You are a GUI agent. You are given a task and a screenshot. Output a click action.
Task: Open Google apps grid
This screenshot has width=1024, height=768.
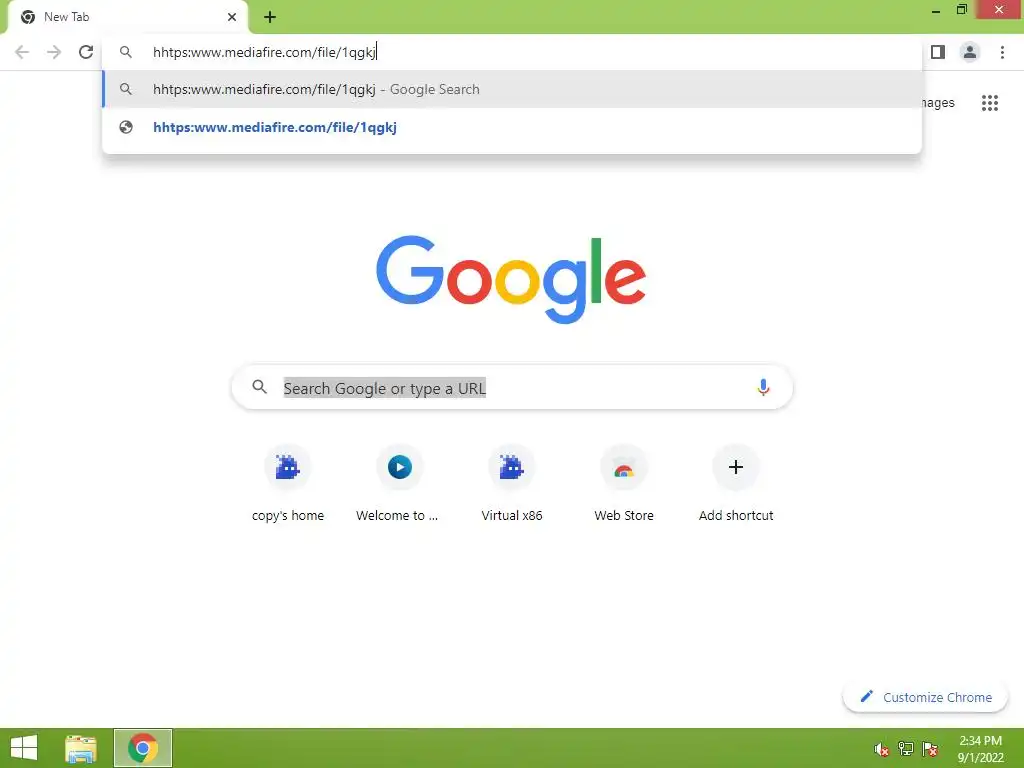[989, 103]
